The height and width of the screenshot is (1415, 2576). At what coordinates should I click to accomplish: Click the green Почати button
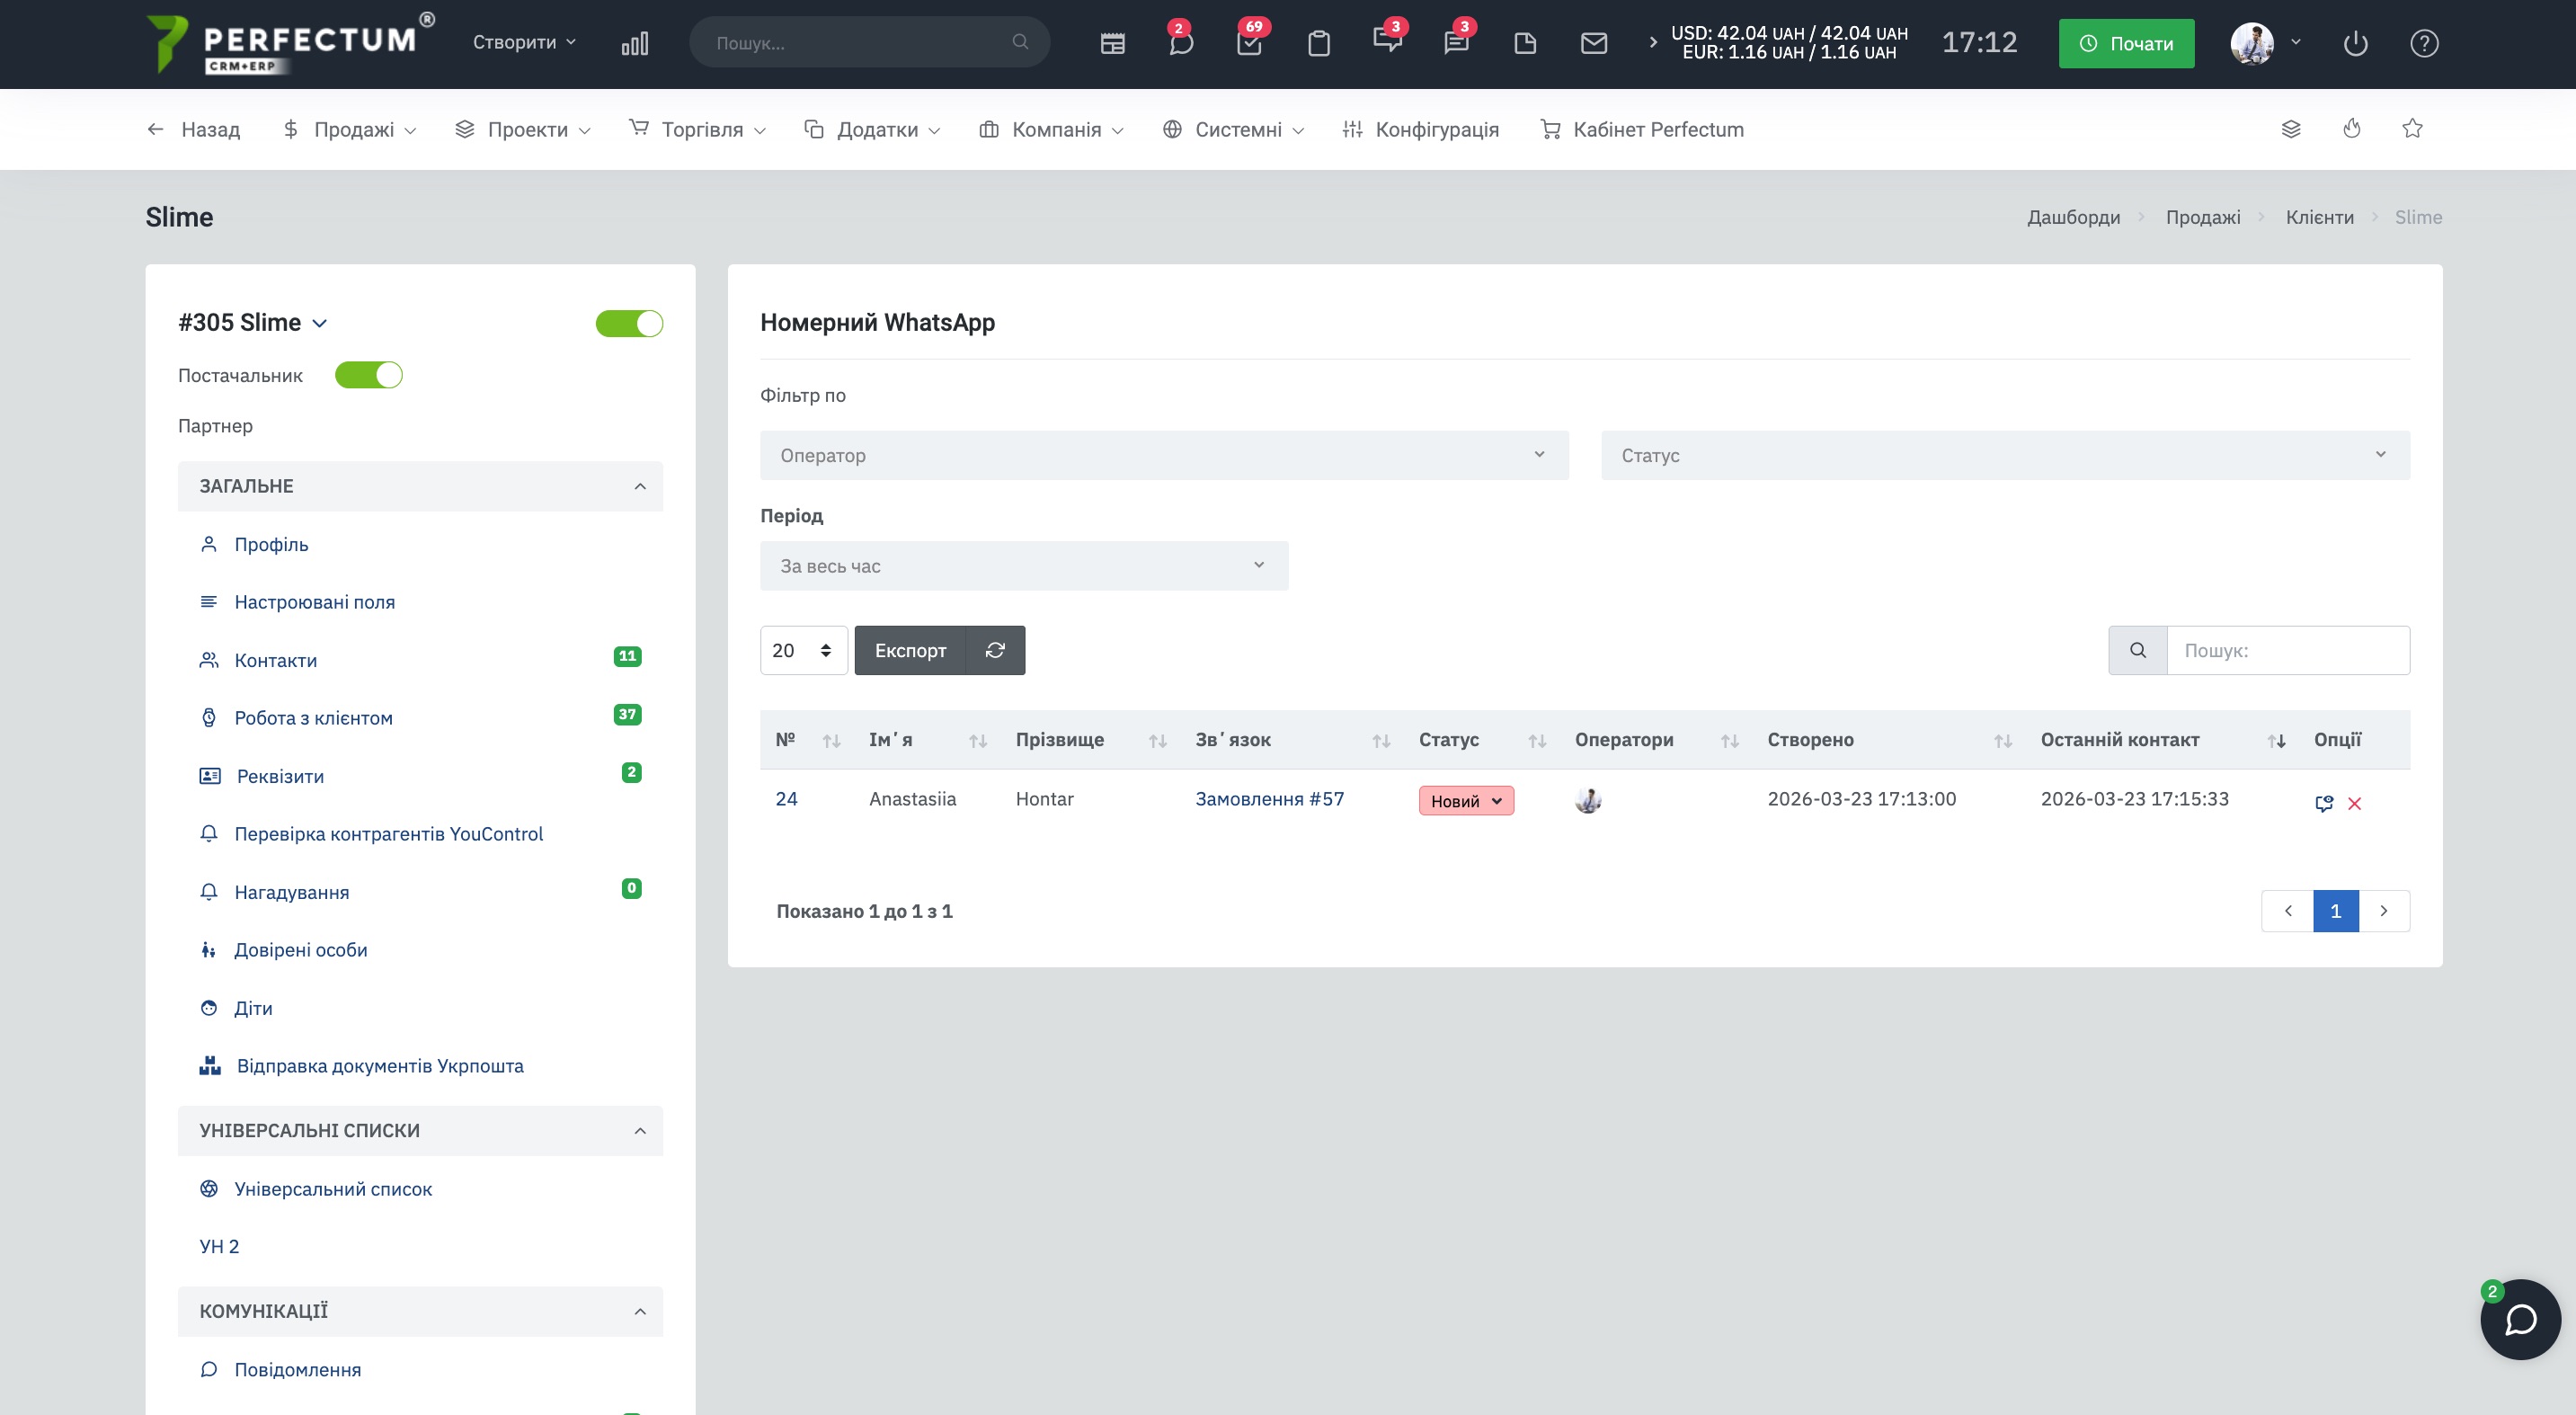[x=2125, y=43]
